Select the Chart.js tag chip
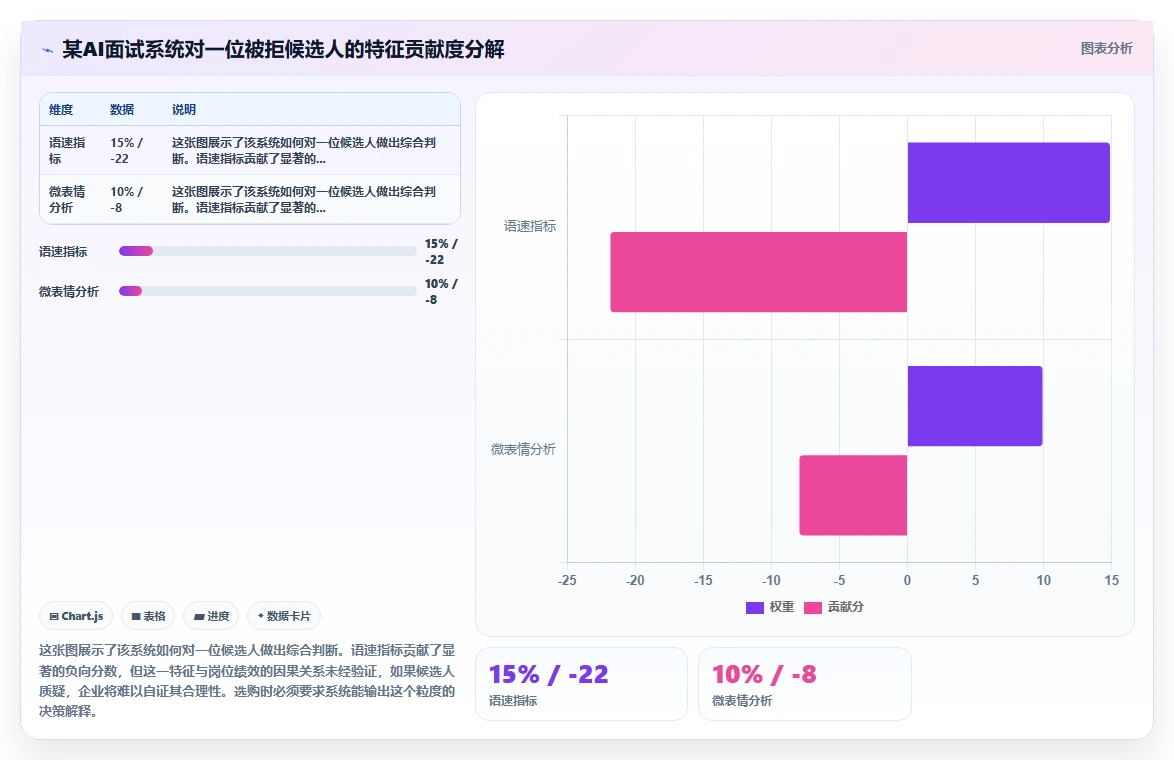 [x=76, y=616]
